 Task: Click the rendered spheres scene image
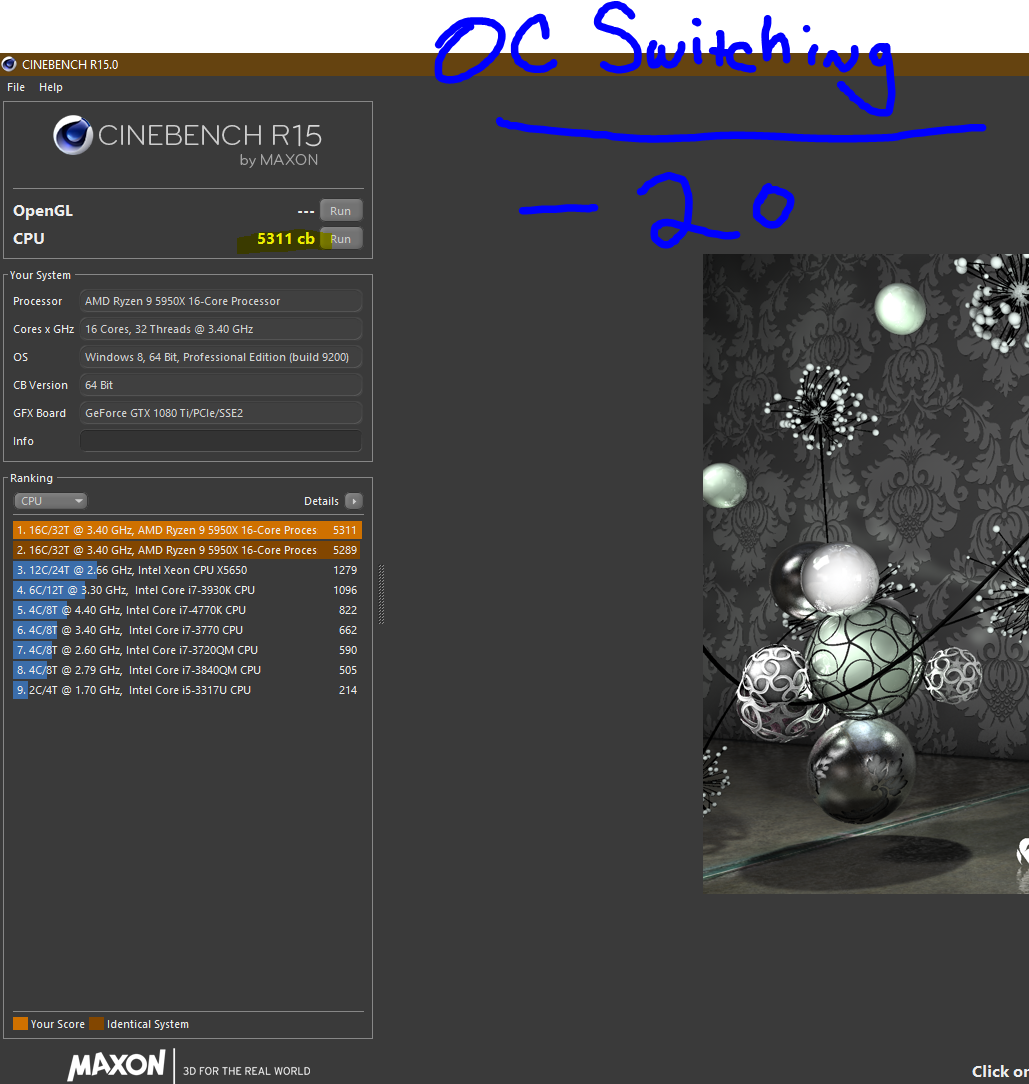pos(866,574)
